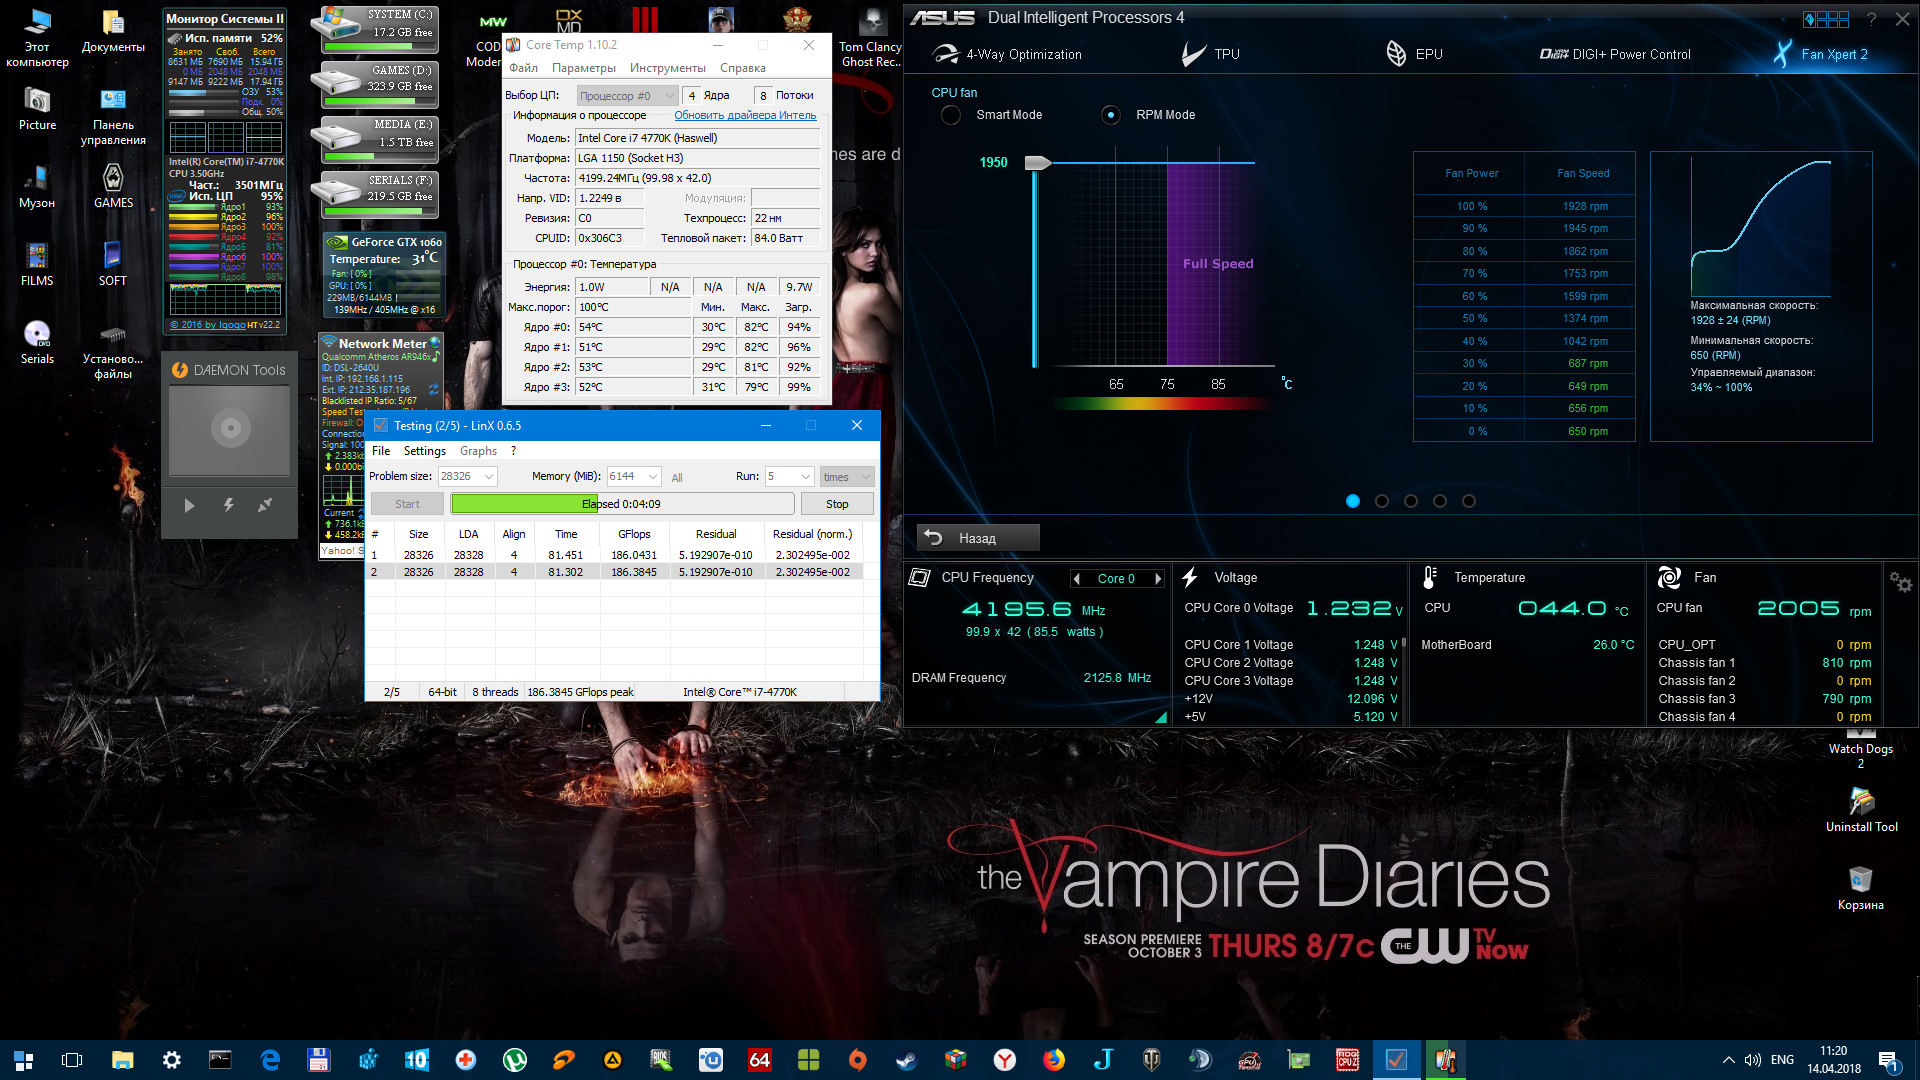Open LinX Graphs menu
The width and height of the screenshot is (1920, 1080).
tap(478, 451)
